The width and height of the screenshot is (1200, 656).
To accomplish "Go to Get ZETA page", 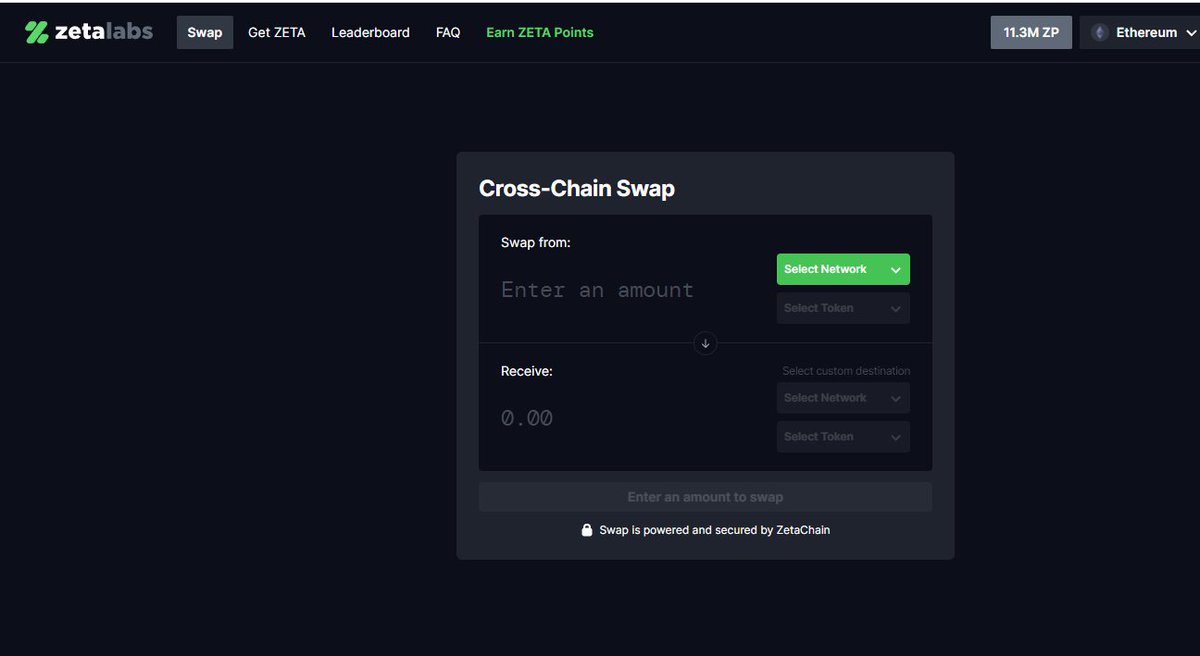I will (277, 32).
